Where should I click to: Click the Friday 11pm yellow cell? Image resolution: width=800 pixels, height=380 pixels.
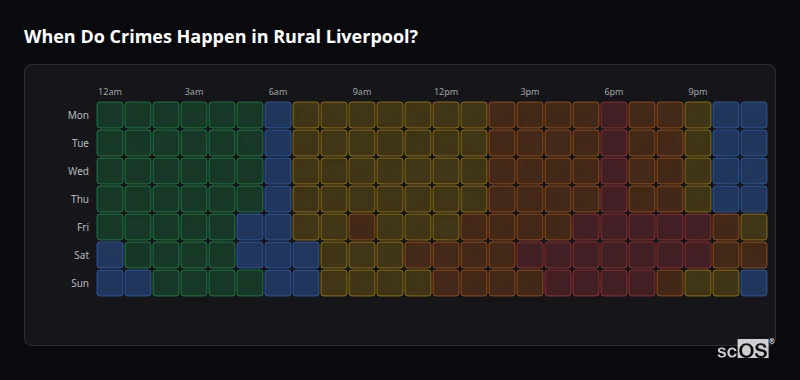click(x=754, y=227)
